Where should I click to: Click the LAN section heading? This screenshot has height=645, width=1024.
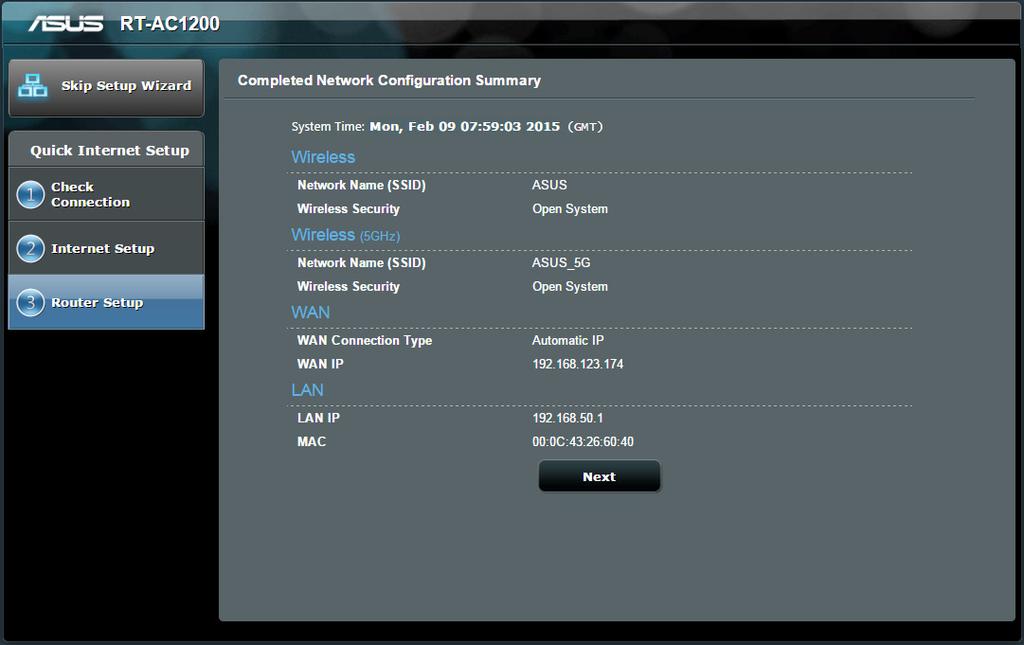(x=307, y=390)
